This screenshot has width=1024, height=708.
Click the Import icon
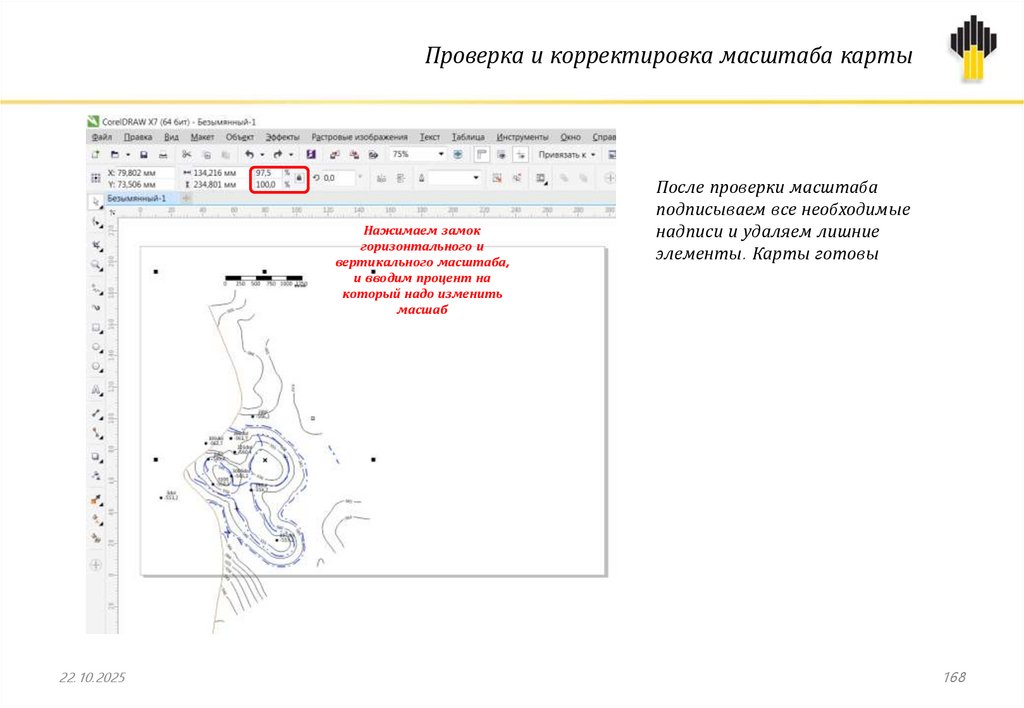pos(334,155)
